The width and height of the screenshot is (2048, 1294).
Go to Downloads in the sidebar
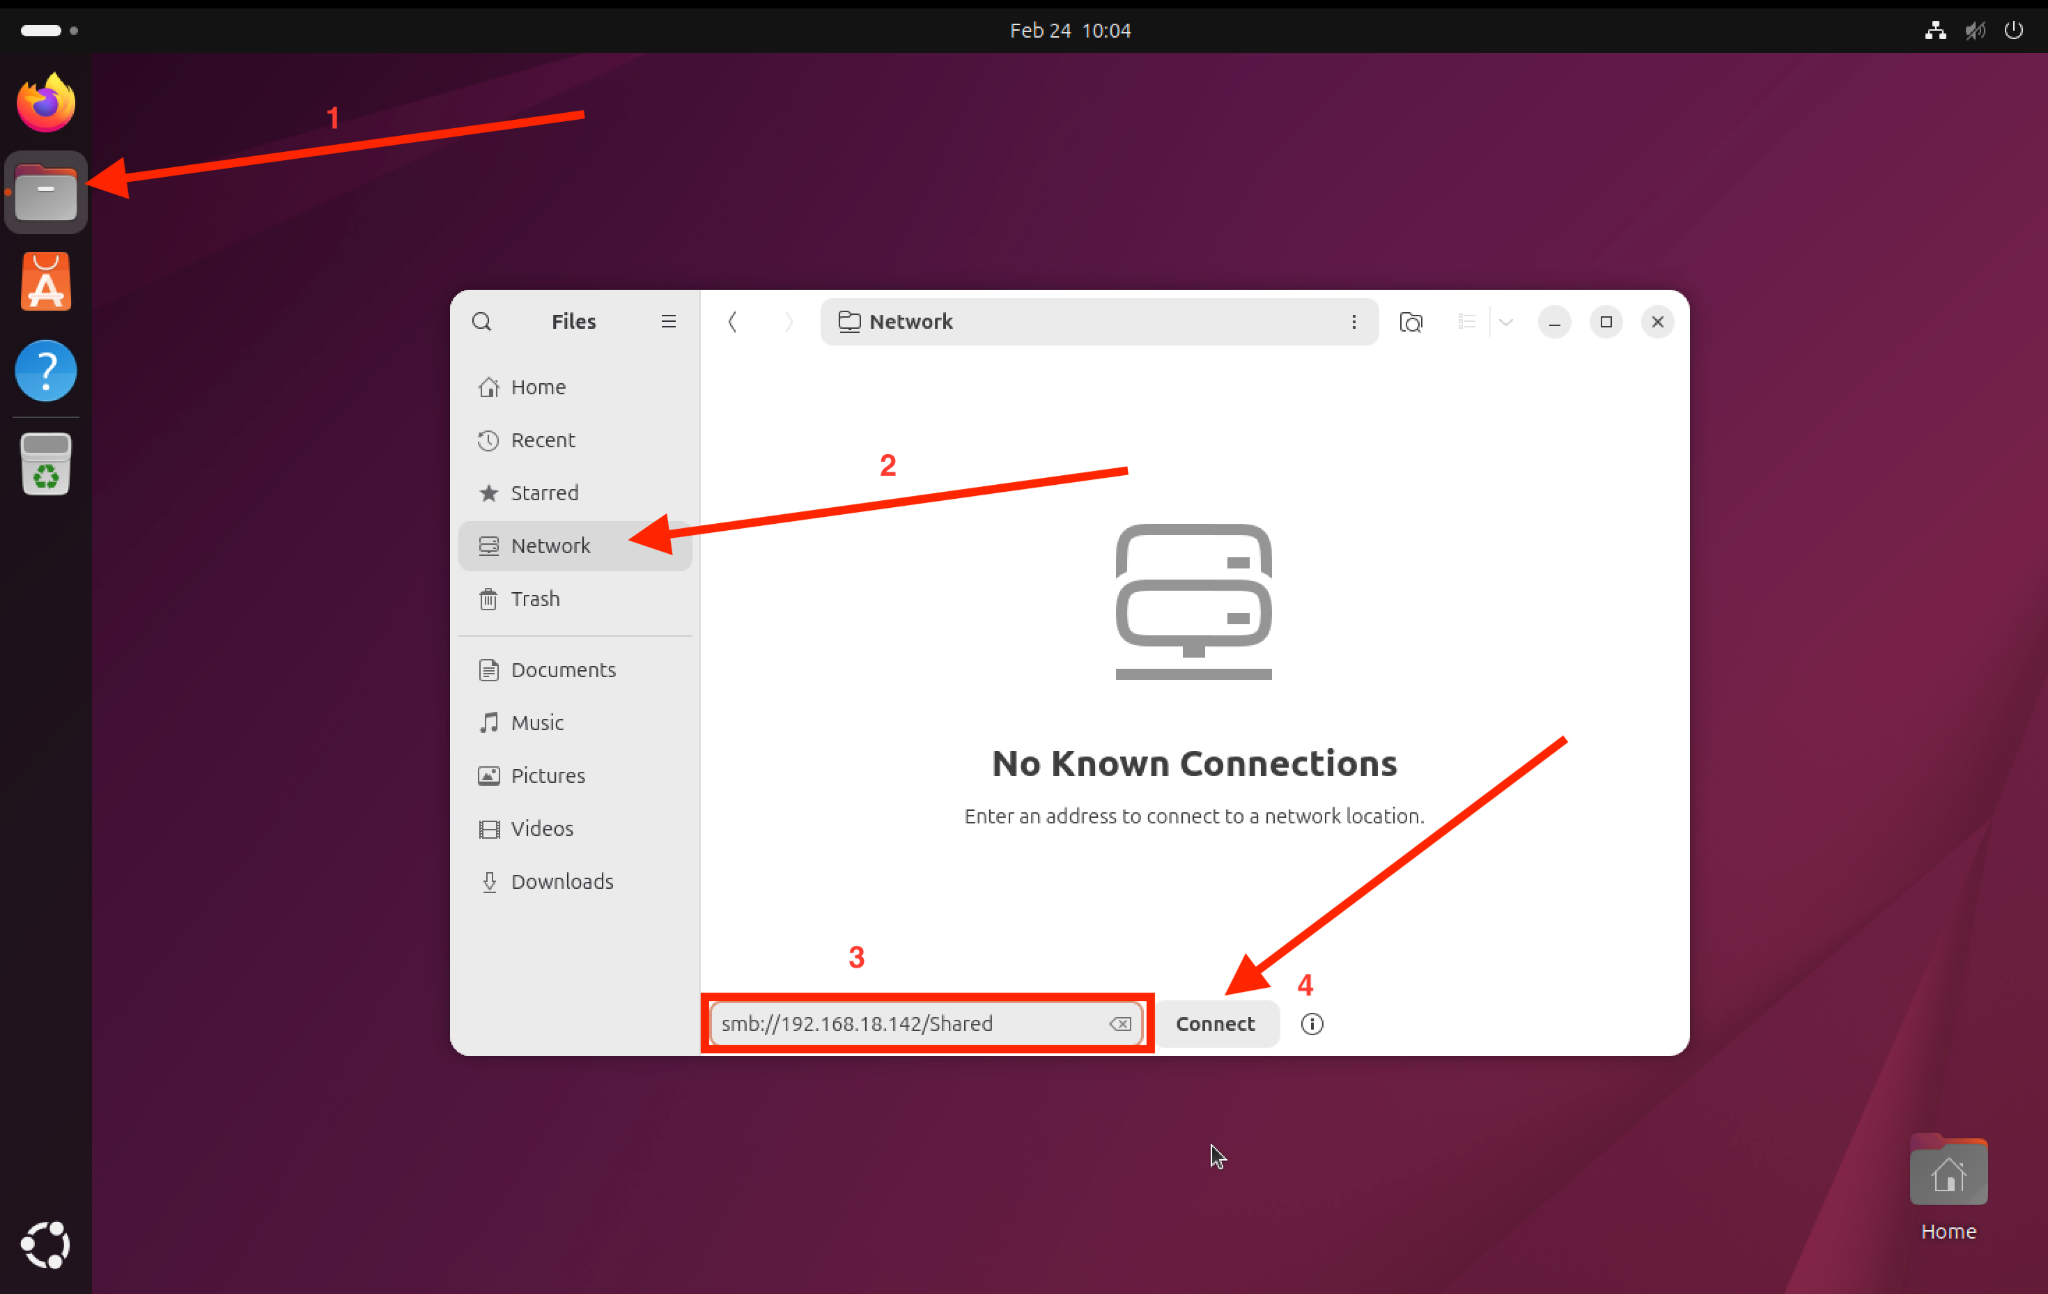(561, 882)
